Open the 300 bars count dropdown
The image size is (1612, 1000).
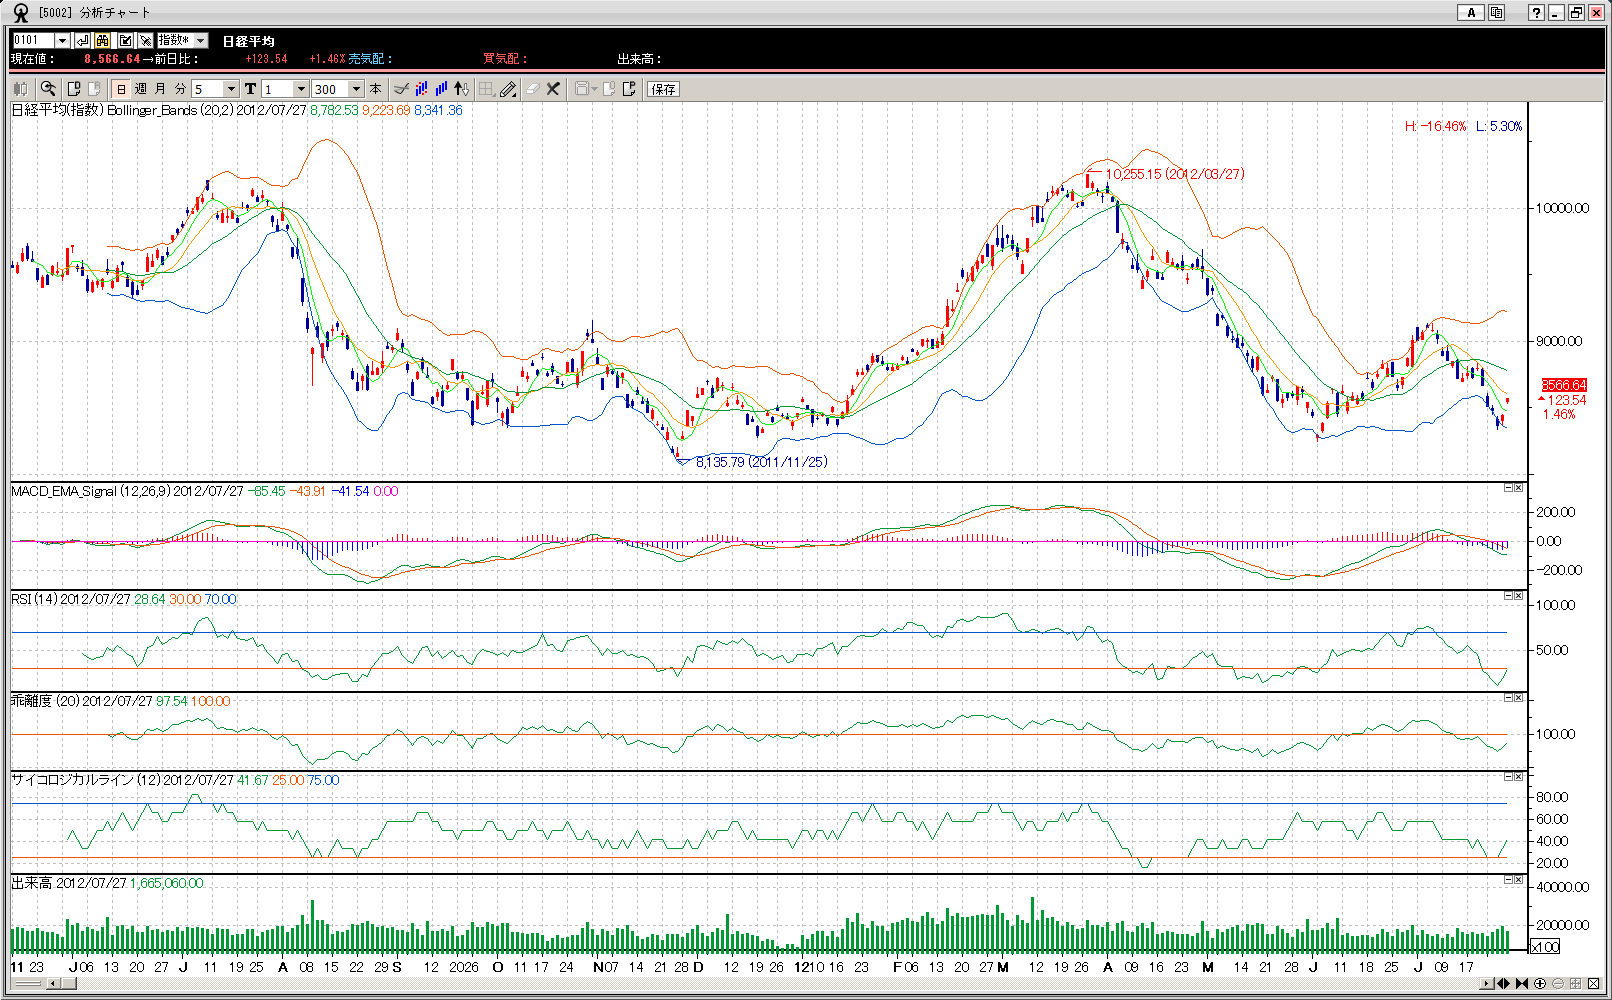click(355, 89)
